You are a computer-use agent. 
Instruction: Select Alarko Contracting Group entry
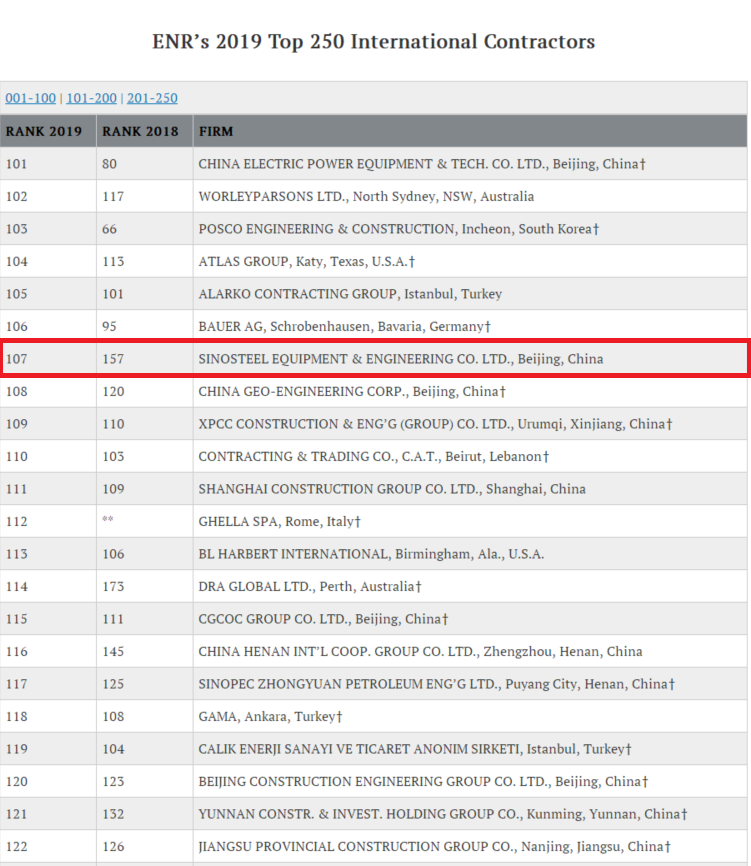tap(350, 294)
